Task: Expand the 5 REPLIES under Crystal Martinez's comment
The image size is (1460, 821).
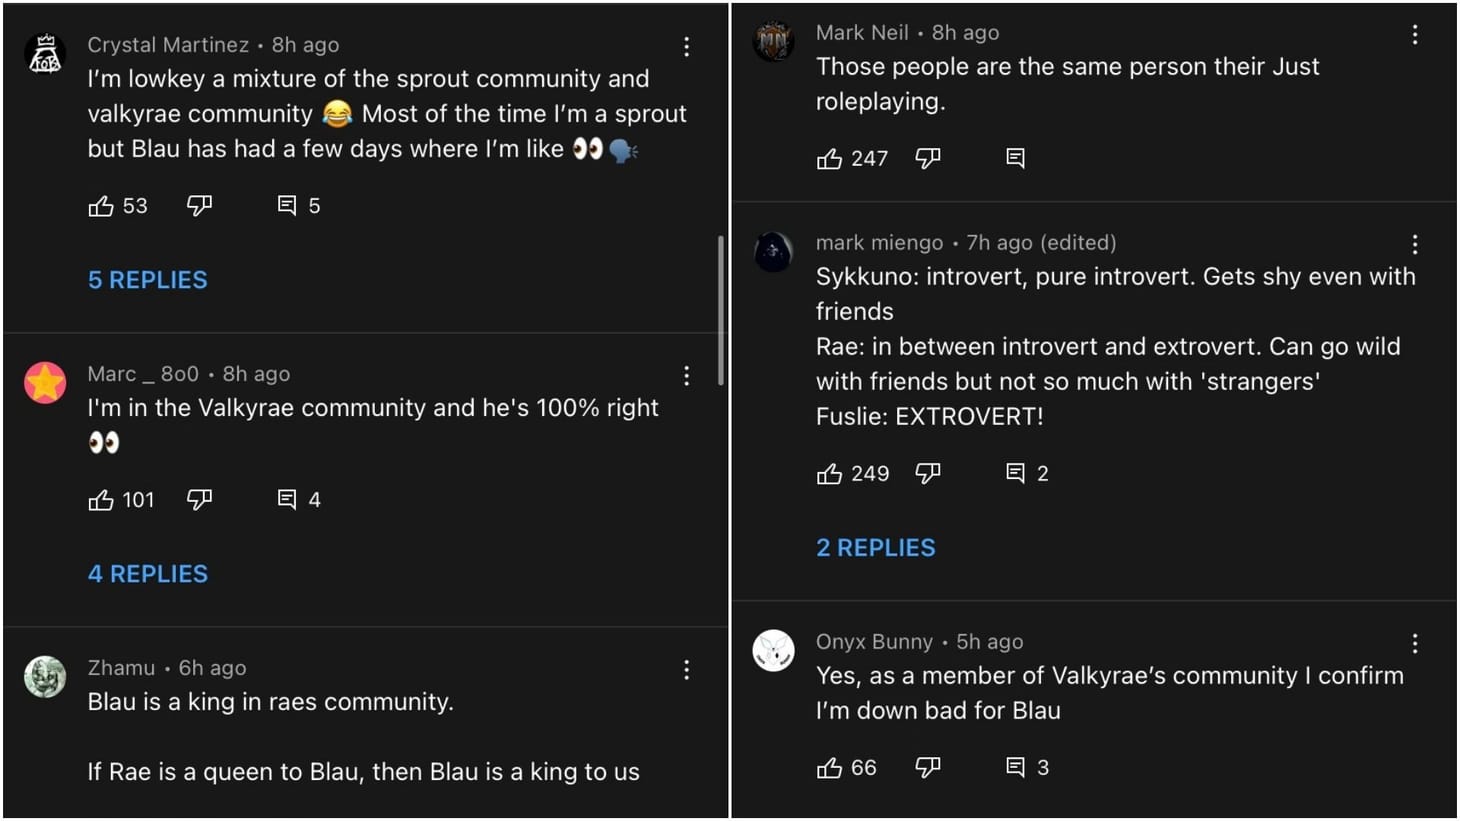Action: click(147, 280)
